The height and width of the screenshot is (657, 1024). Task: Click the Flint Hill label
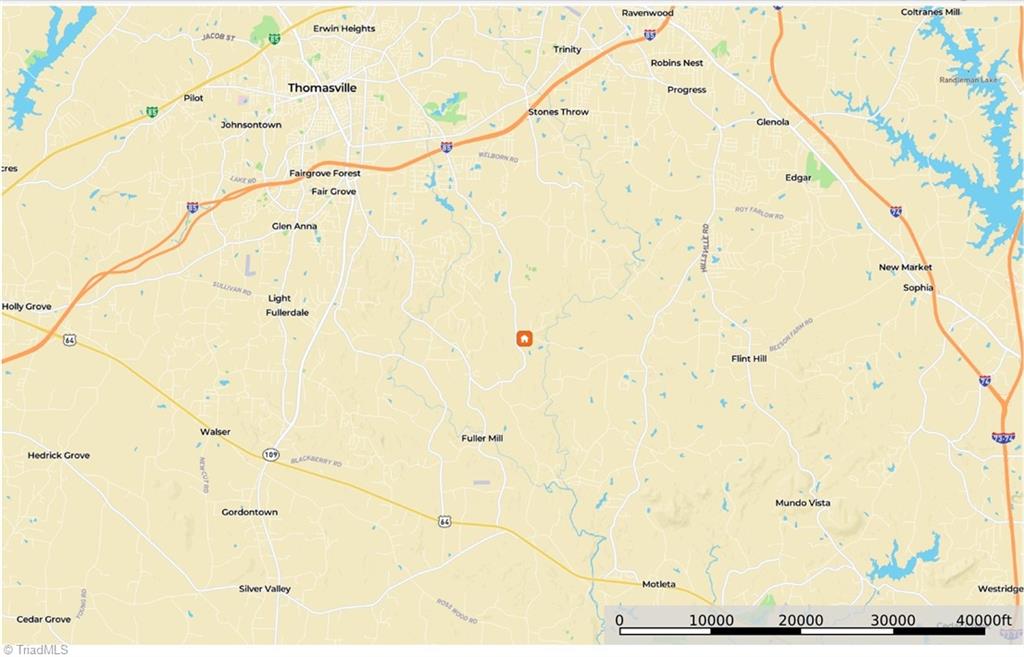coord(749,359)
